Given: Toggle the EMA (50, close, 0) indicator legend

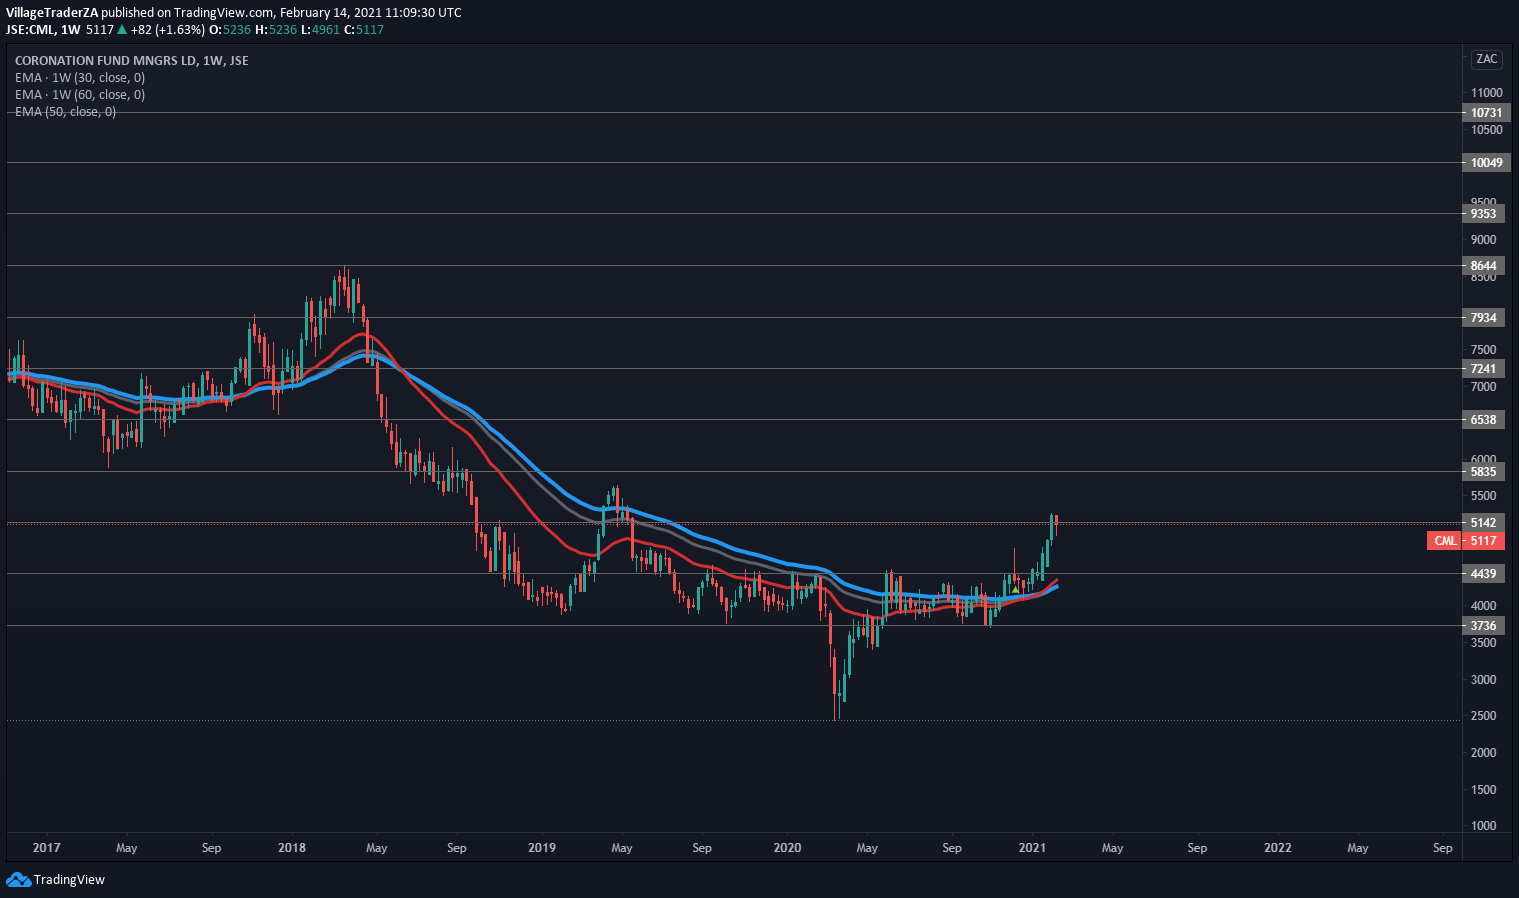Looking at the screenshot, I should (66, 112).
